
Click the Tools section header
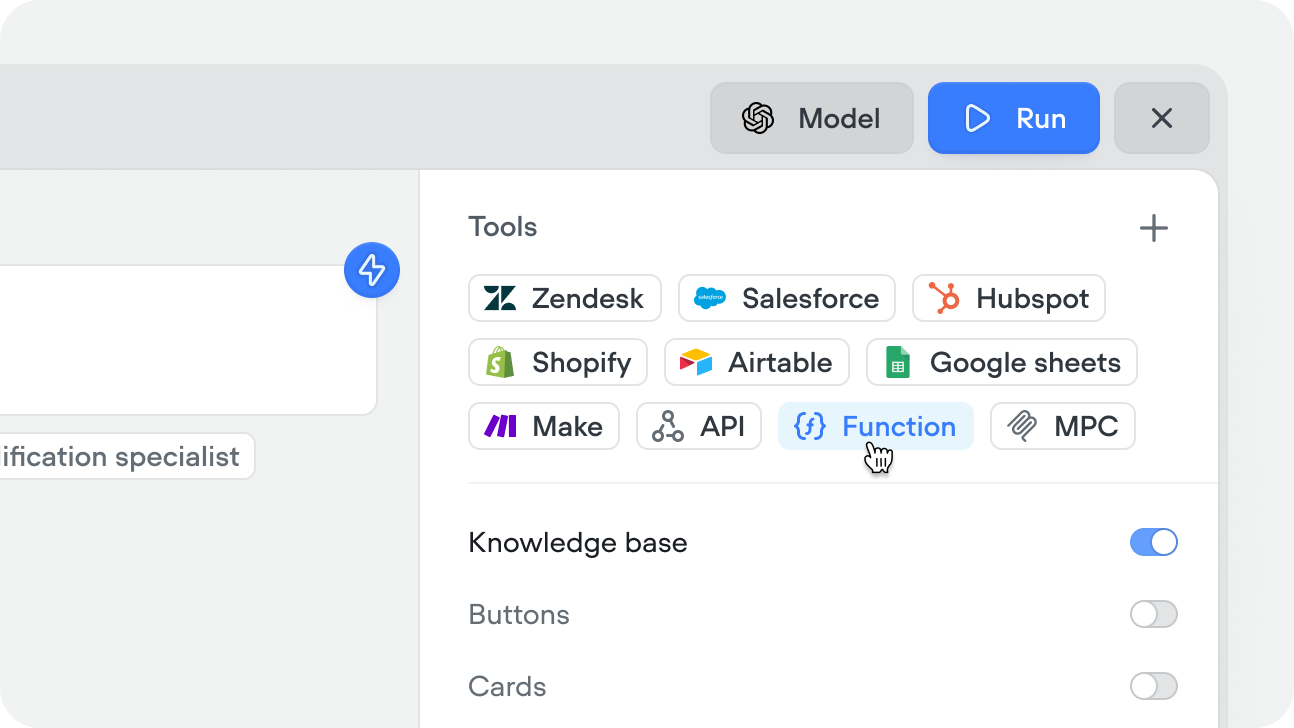502,227
